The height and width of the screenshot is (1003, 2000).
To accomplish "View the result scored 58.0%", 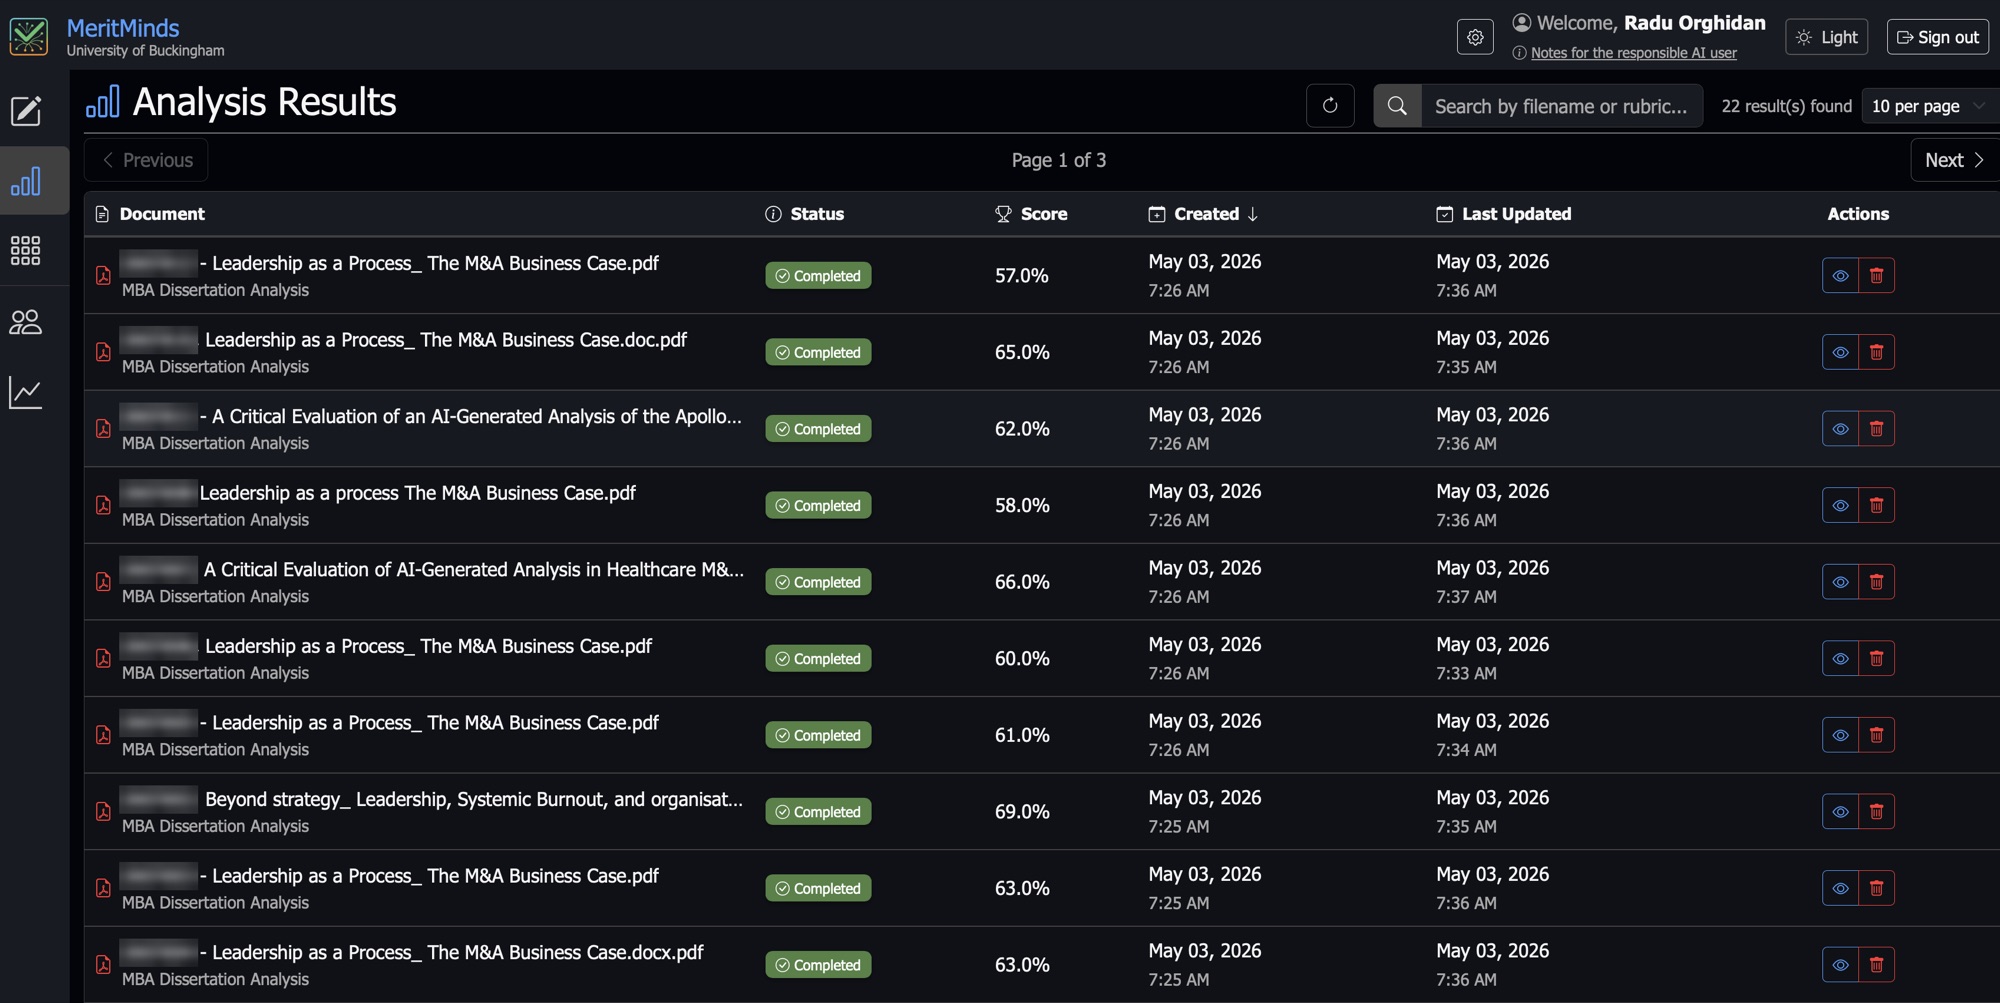I will [1840, 505].
